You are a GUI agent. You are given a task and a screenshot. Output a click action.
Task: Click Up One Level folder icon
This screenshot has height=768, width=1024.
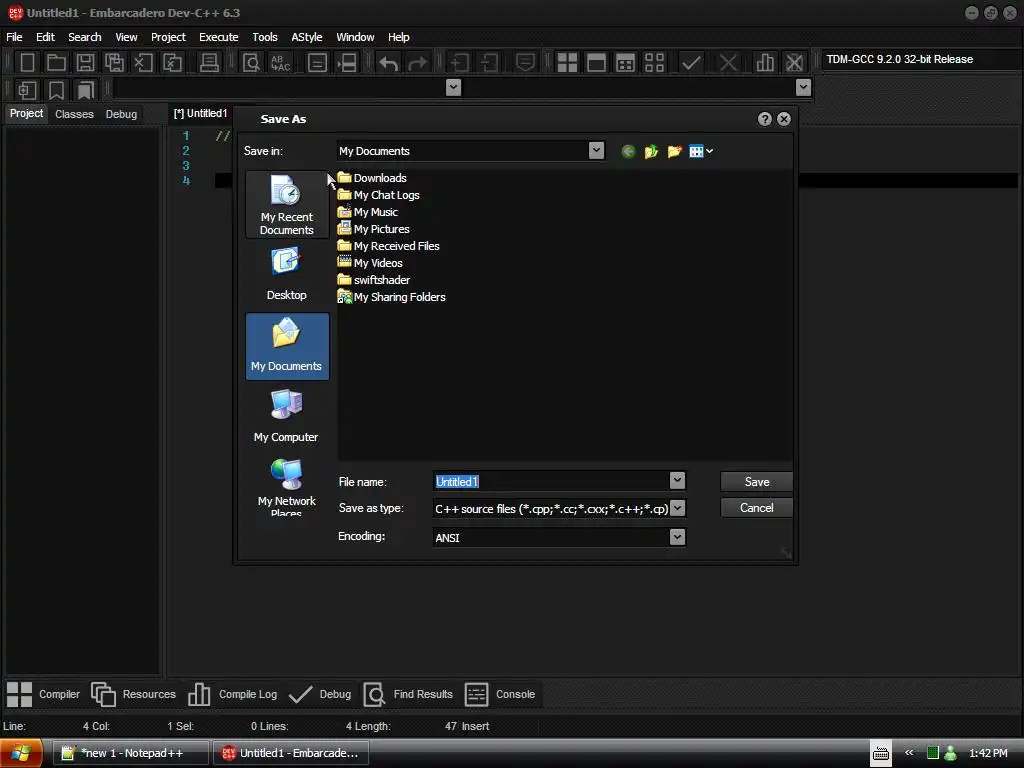coord(651,152)
